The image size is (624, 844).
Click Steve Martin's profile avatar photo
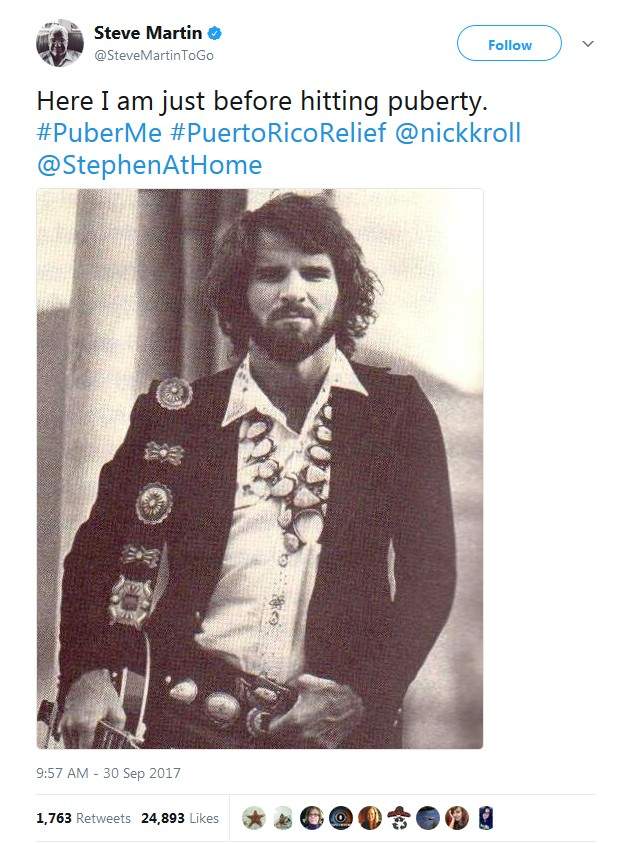coord(60,43)
